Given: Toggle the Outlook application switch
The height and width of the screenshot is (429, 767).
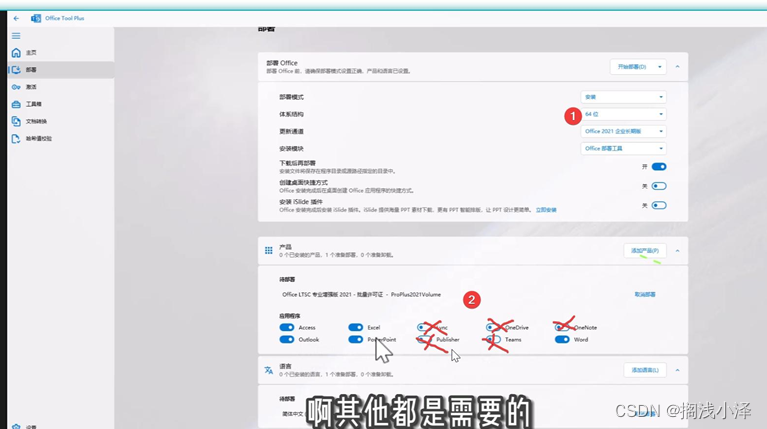Looking at the screenshot, I should 287,339.
